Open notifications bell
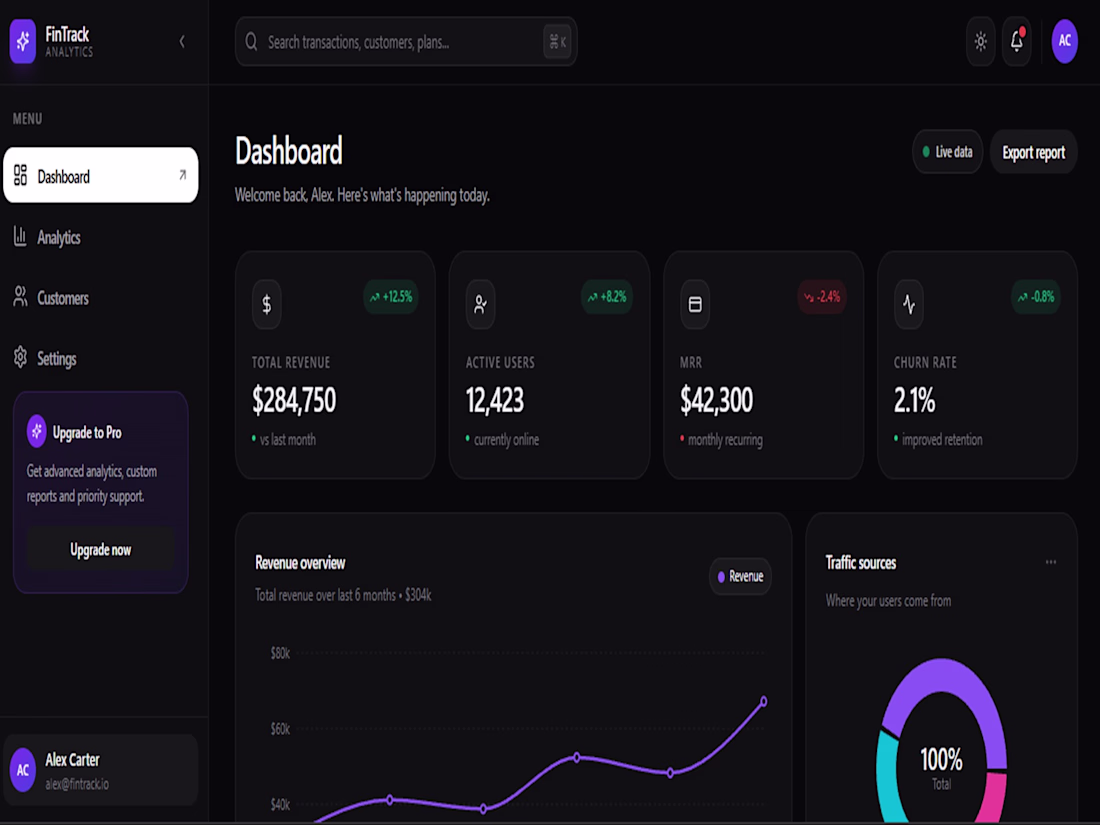The height and width of the screenshot is (825, 1100). tap(1017, 42)
